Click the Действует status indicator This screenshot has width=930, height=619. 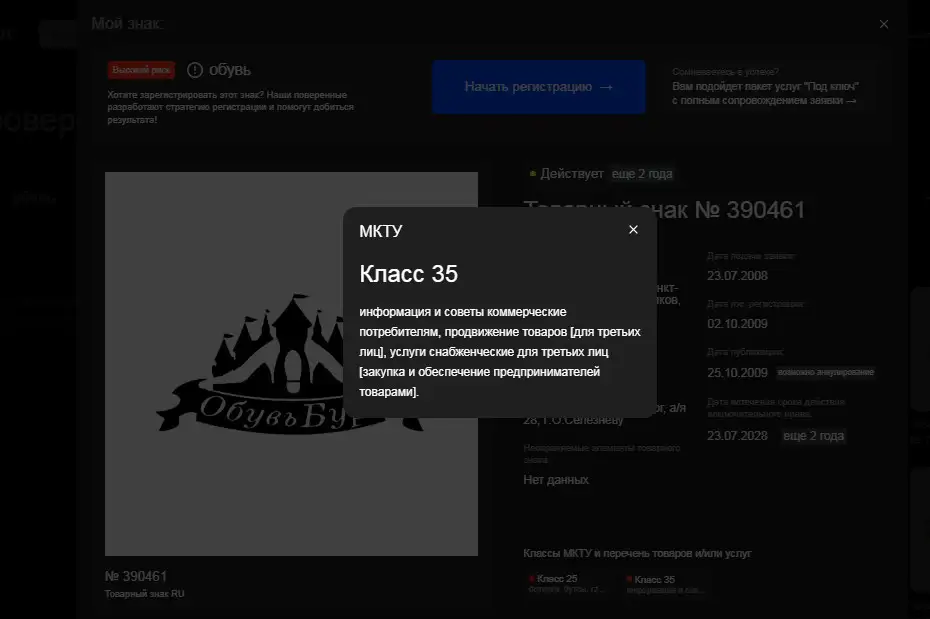[566, 174]
